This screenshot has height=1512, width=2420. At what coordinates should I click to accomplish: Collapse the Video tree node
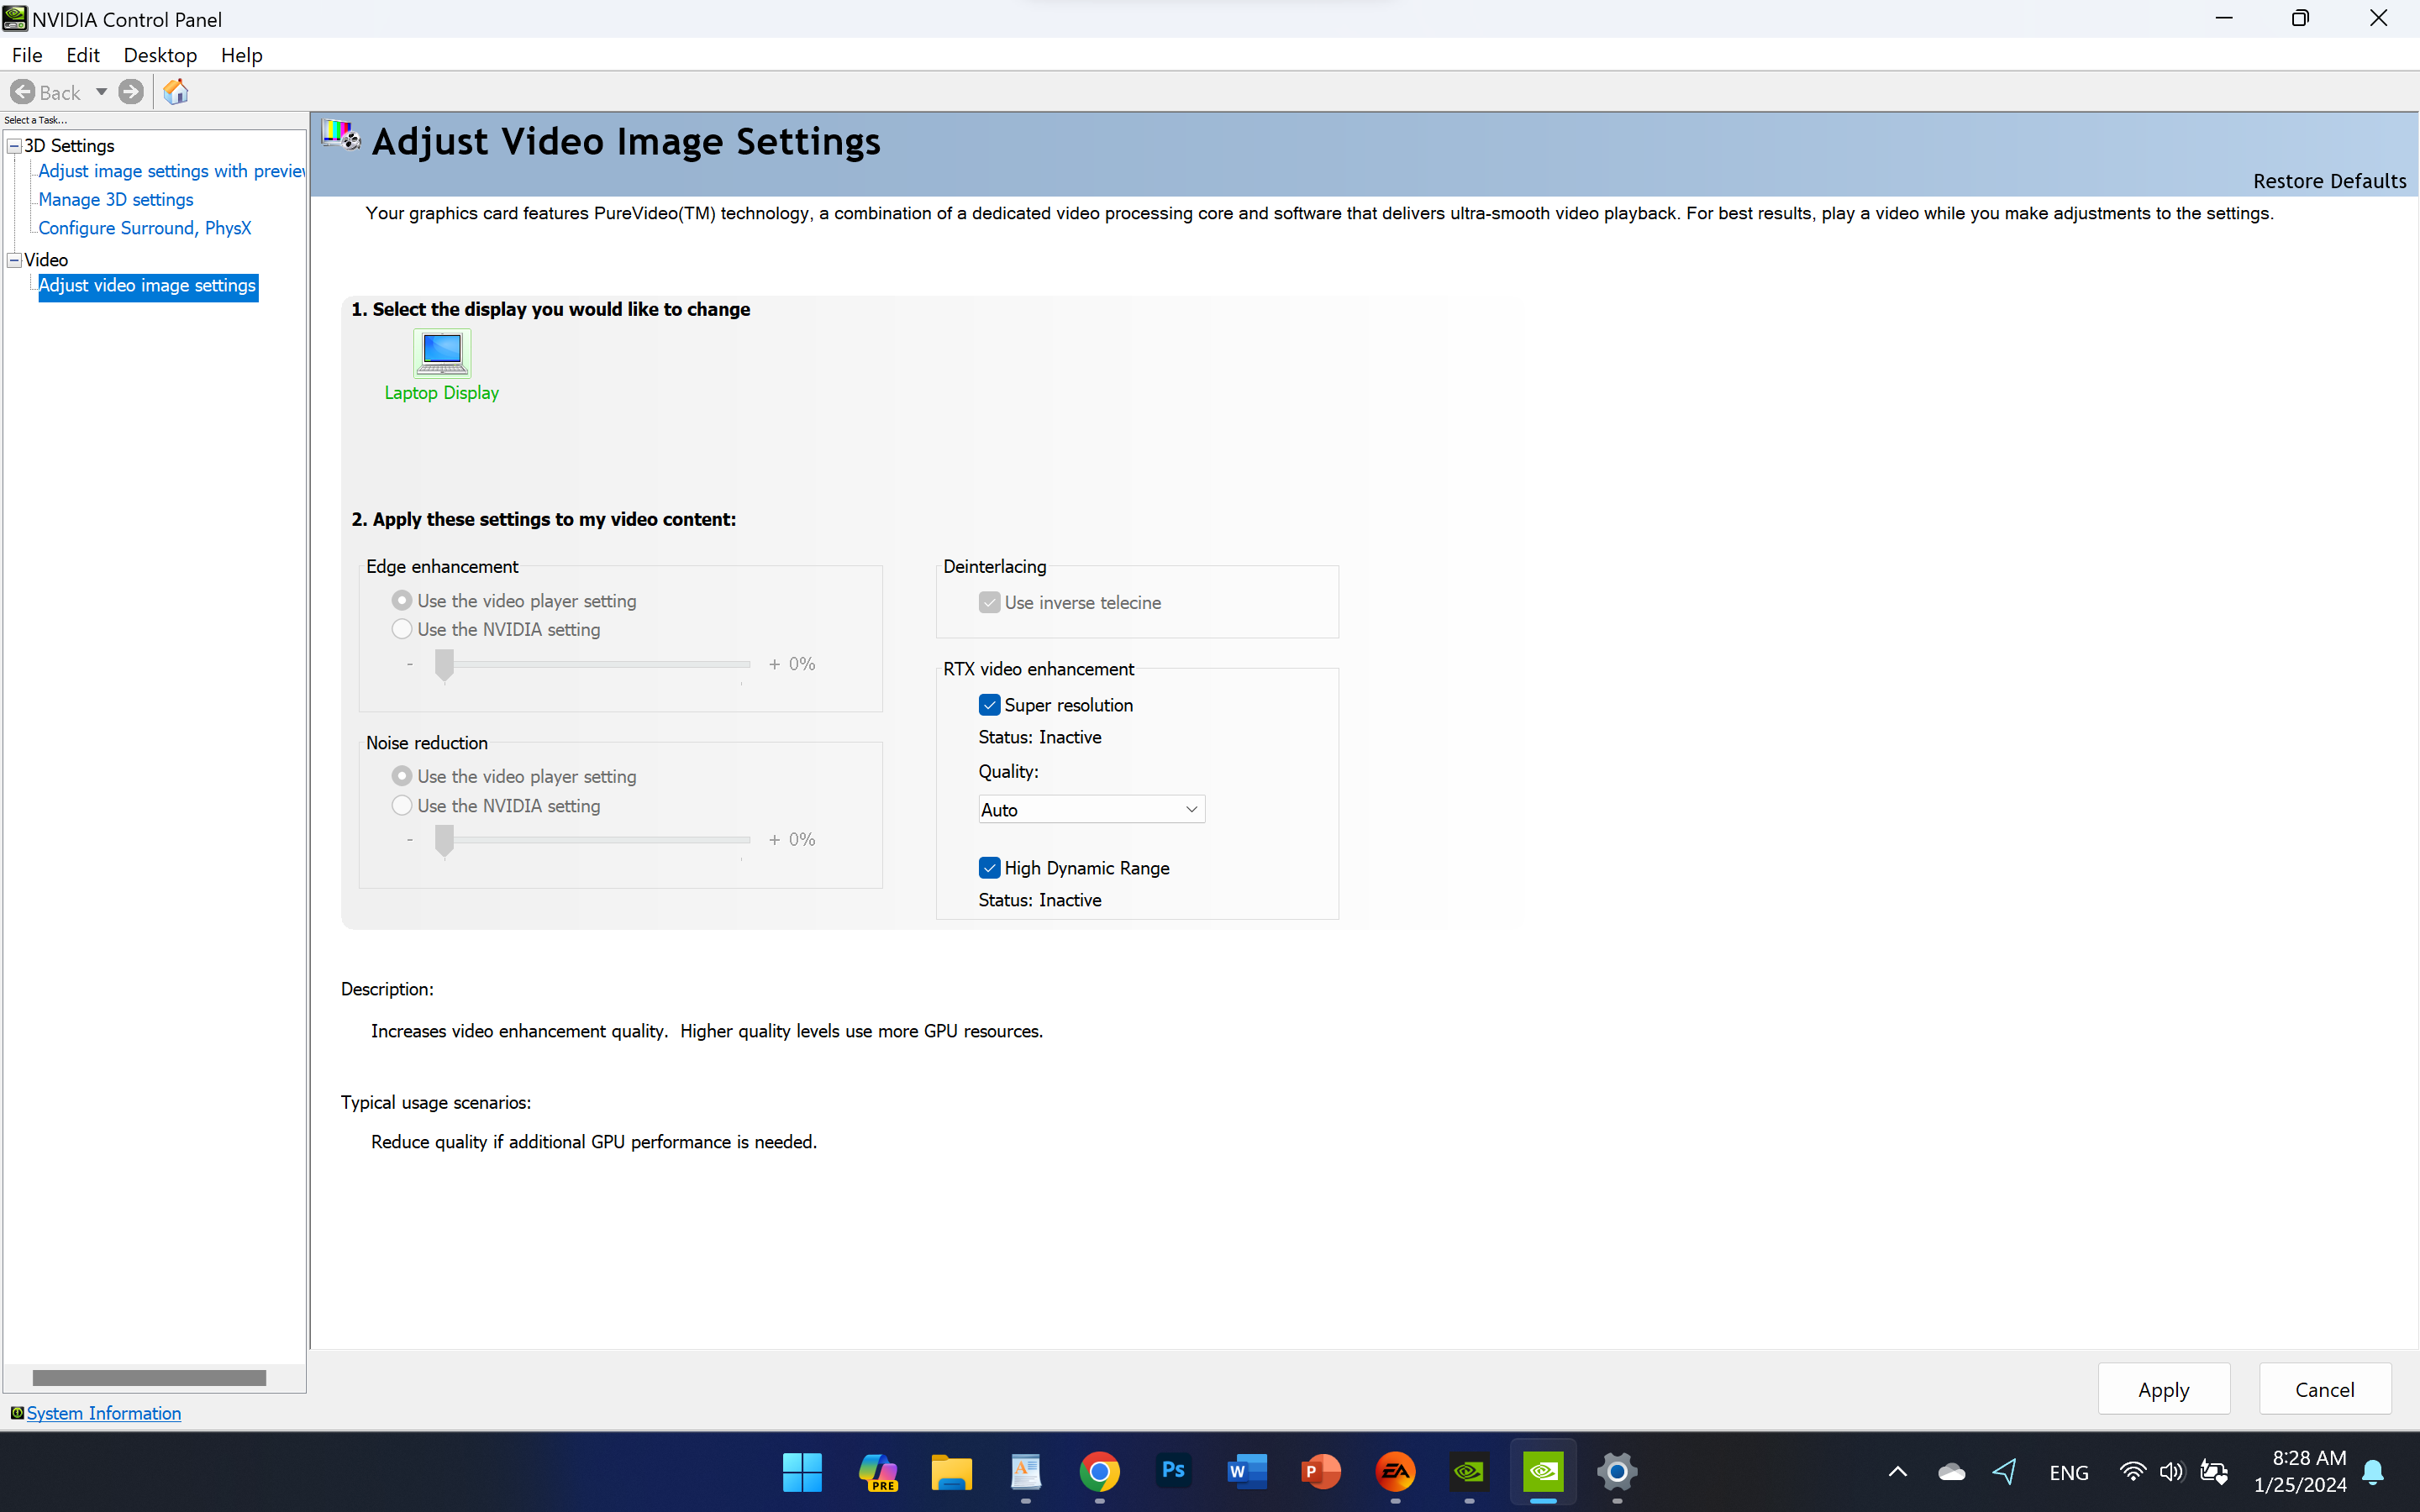(x=14, y=260)
